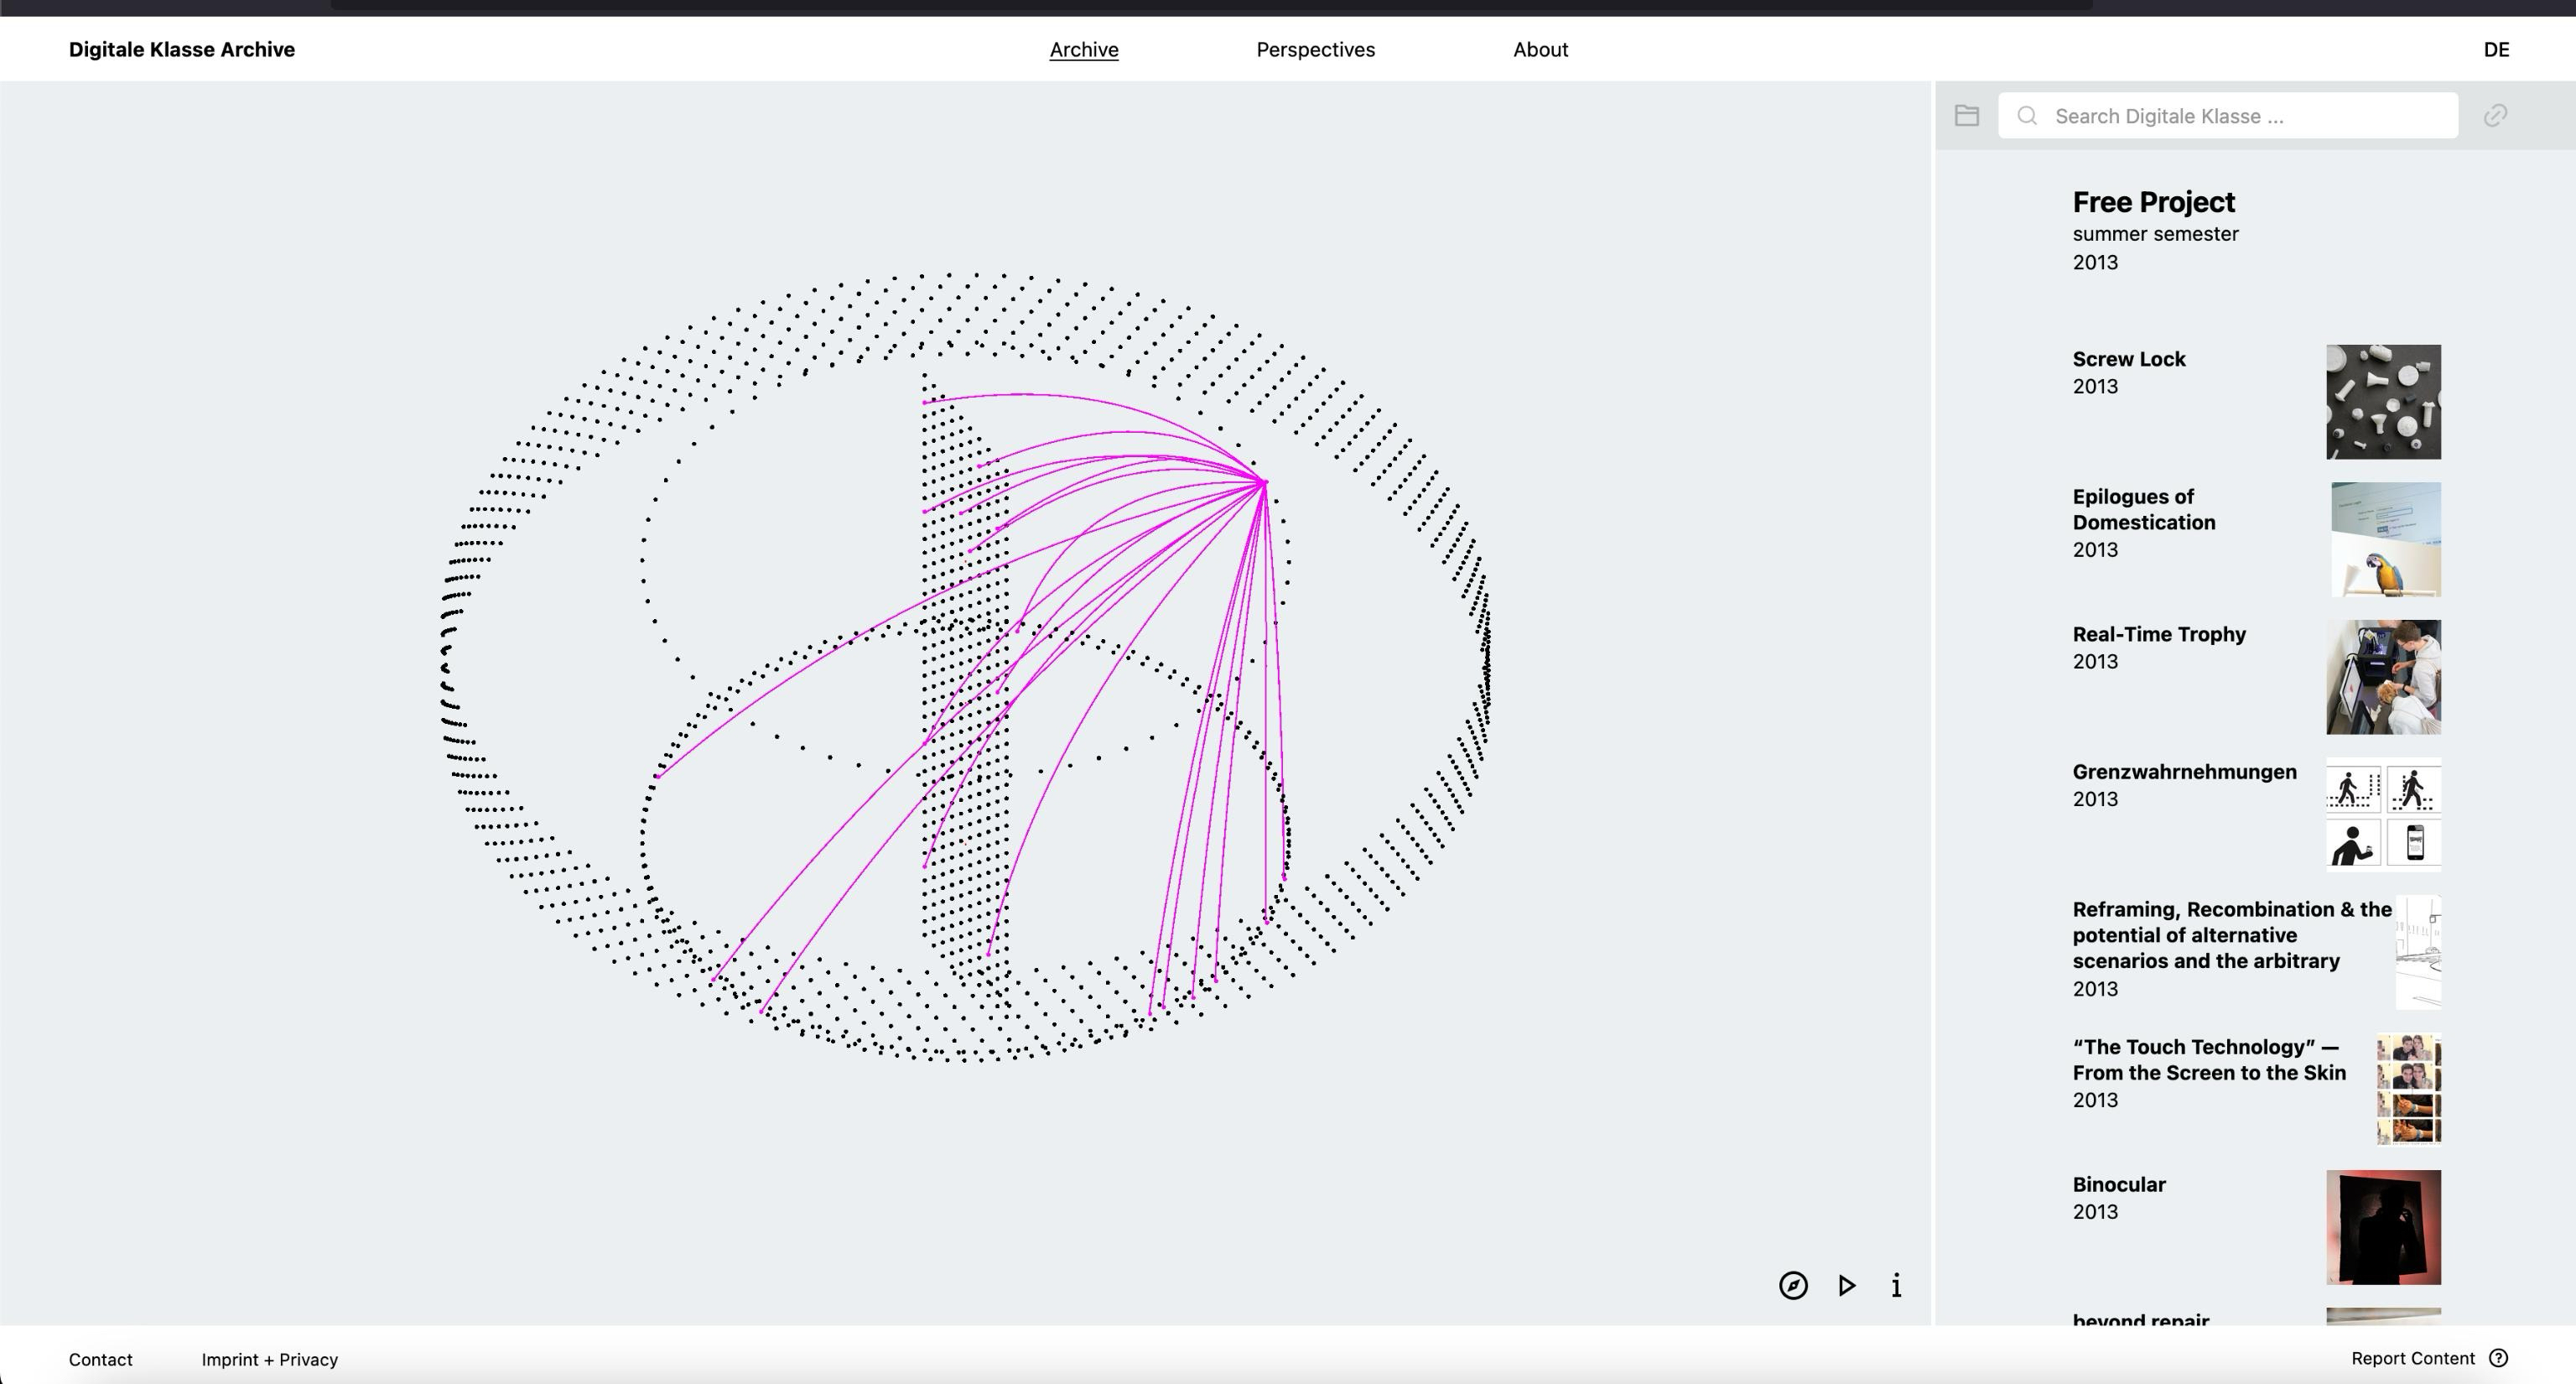The width and height of the screenshot is (2576, 1384).
Task: Open the About page
Action: point(1540,50)
